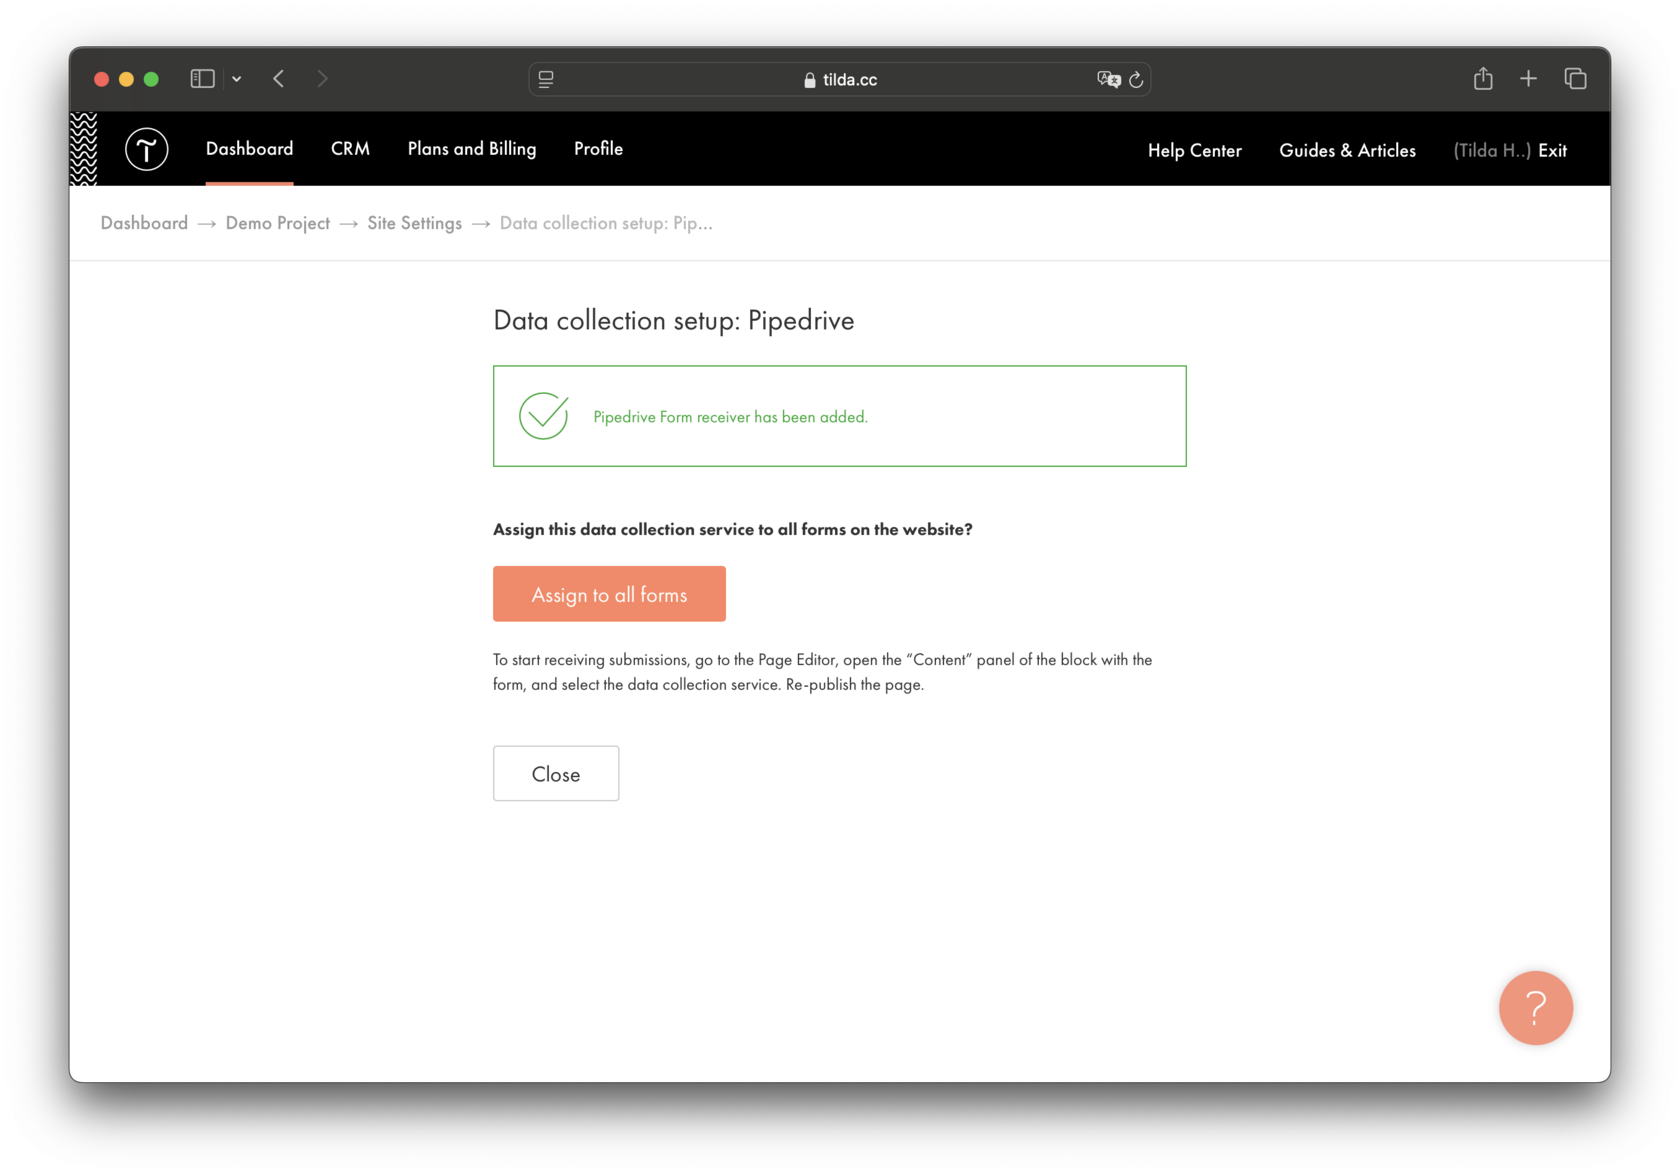
Task: Click the yellow minimize window button
Action: pos(126,79)
